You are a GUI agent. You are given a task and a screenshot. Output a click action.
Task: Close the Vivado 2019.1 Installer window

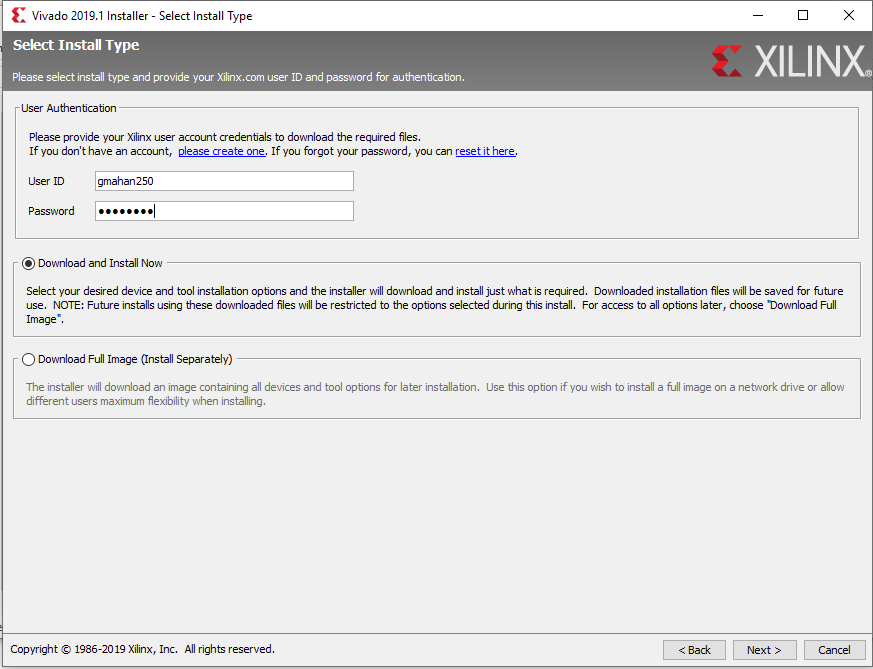[x=849, y=15]
